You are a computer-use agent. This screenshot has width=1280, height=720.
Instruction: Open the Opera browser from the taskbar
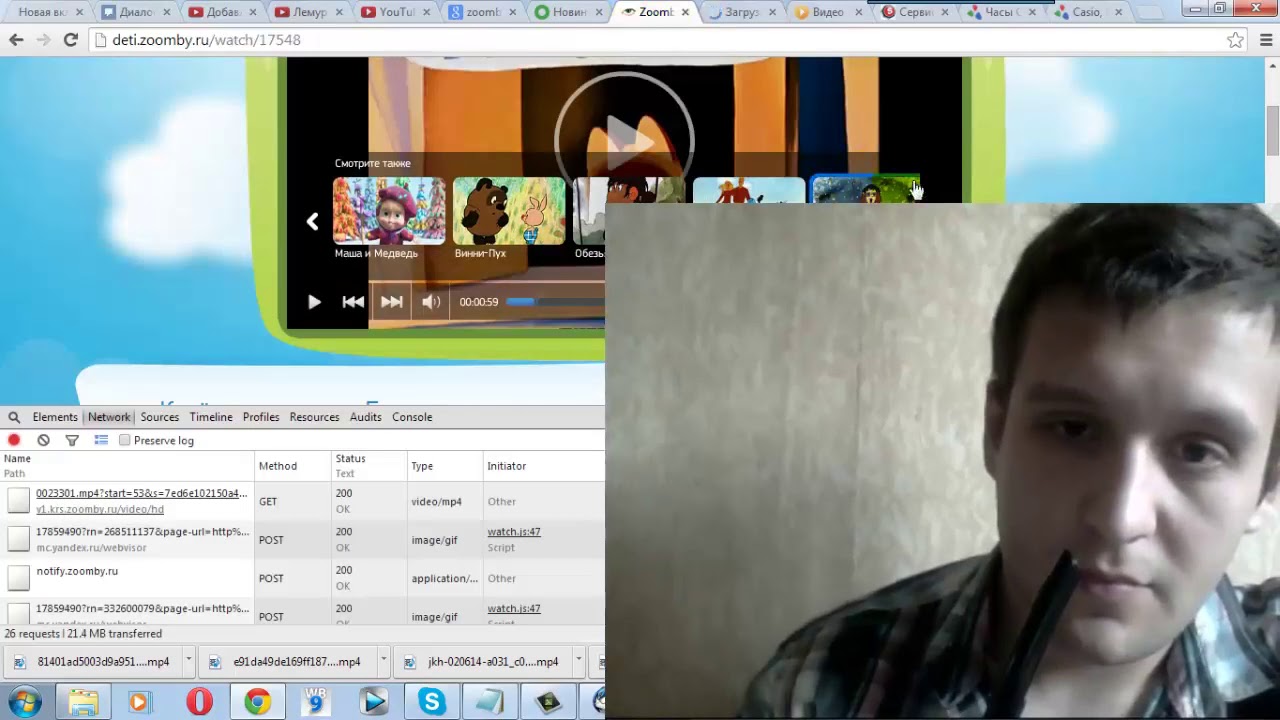click(x=199, y=702)
